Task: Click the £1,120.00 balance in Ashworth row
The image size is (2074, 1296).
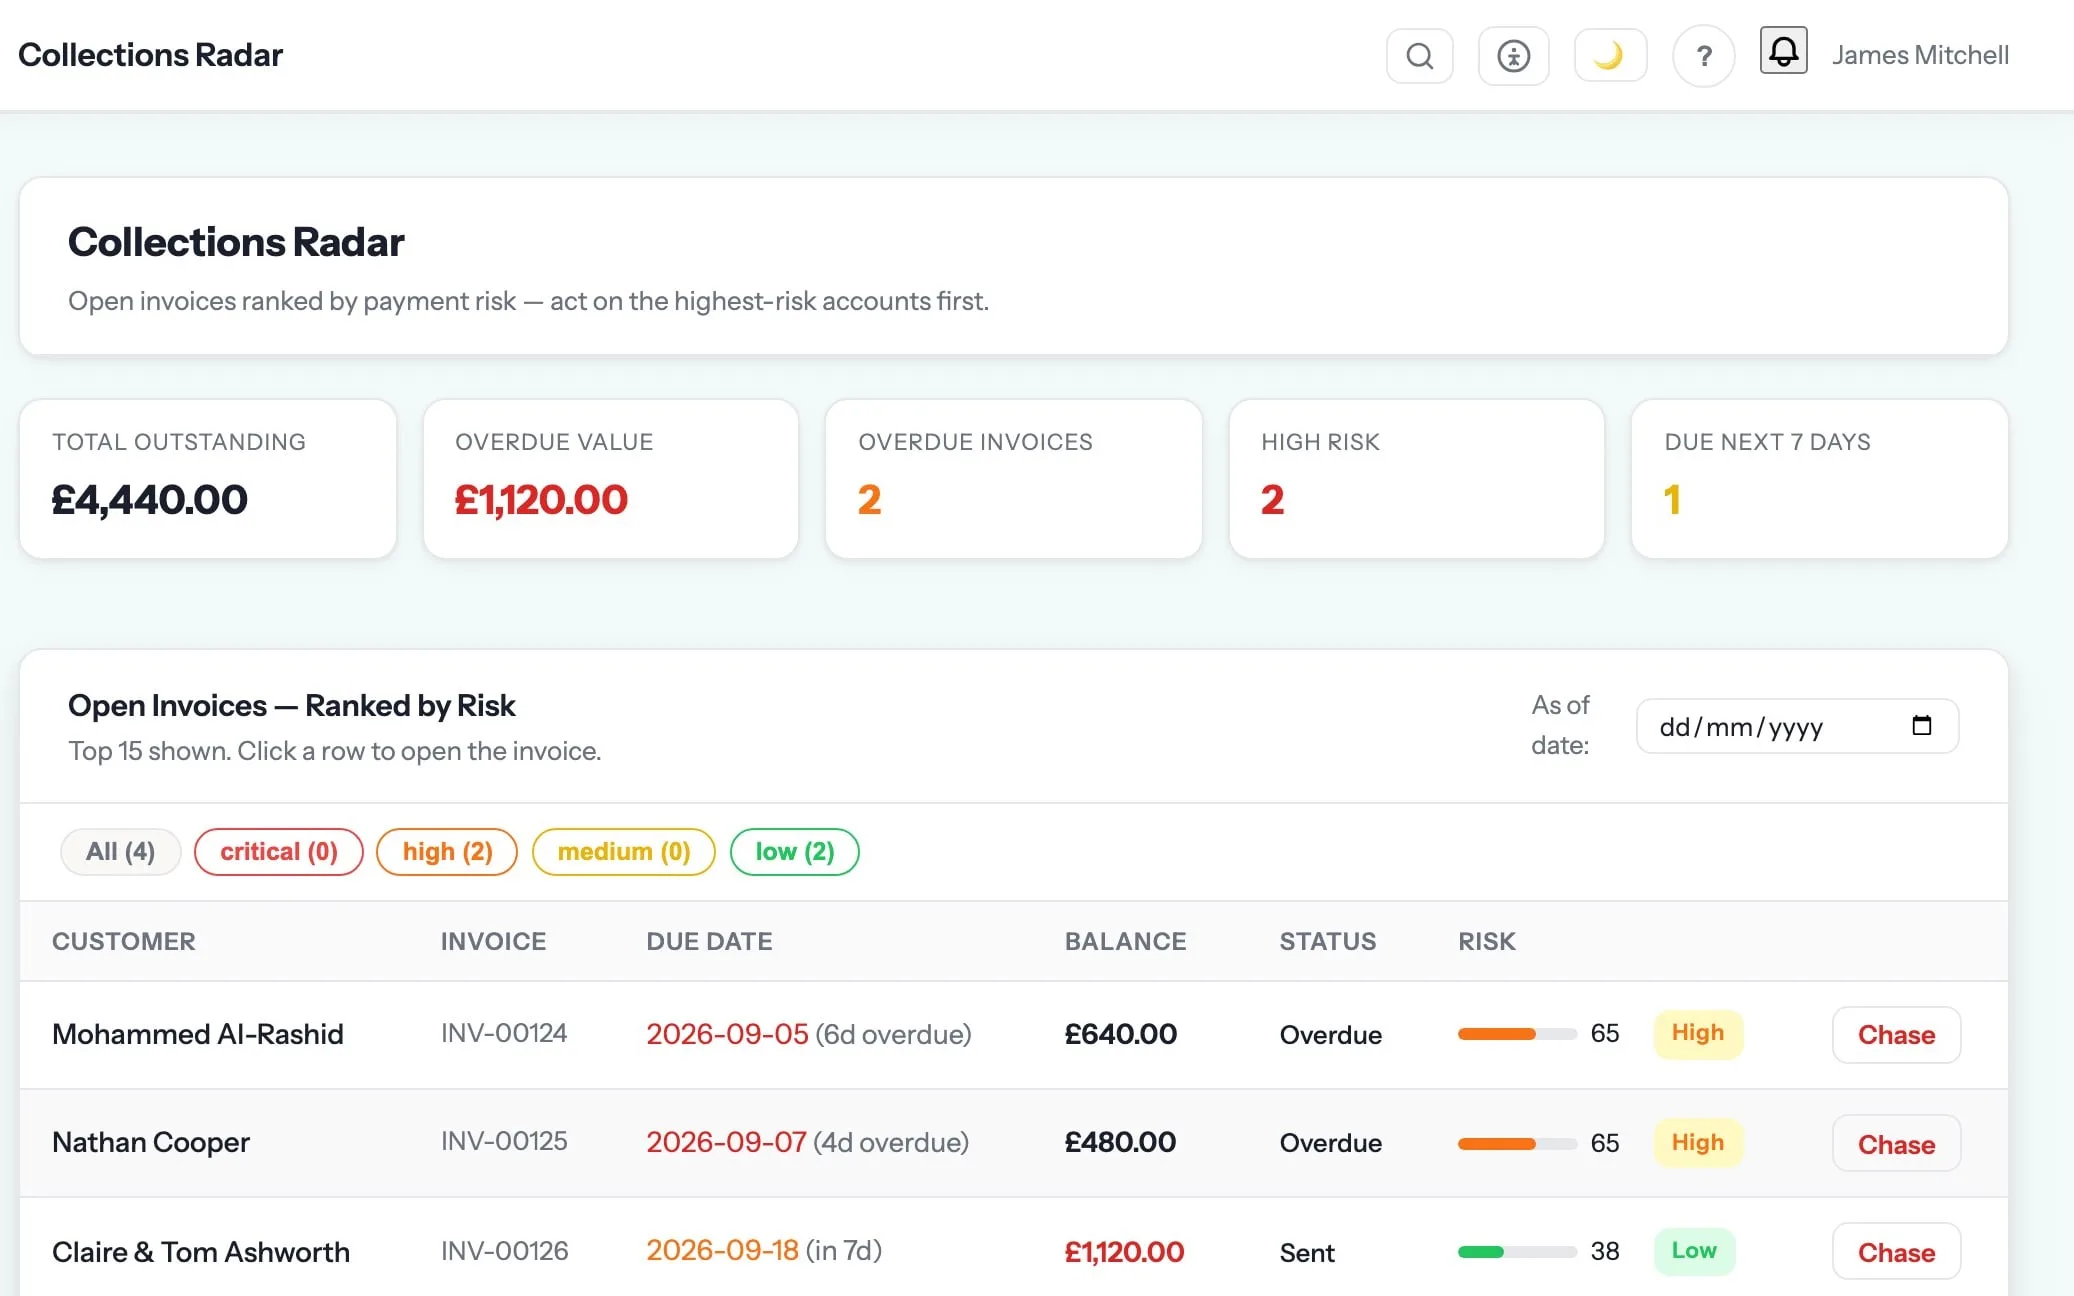Action: tap(1124, 1252)
